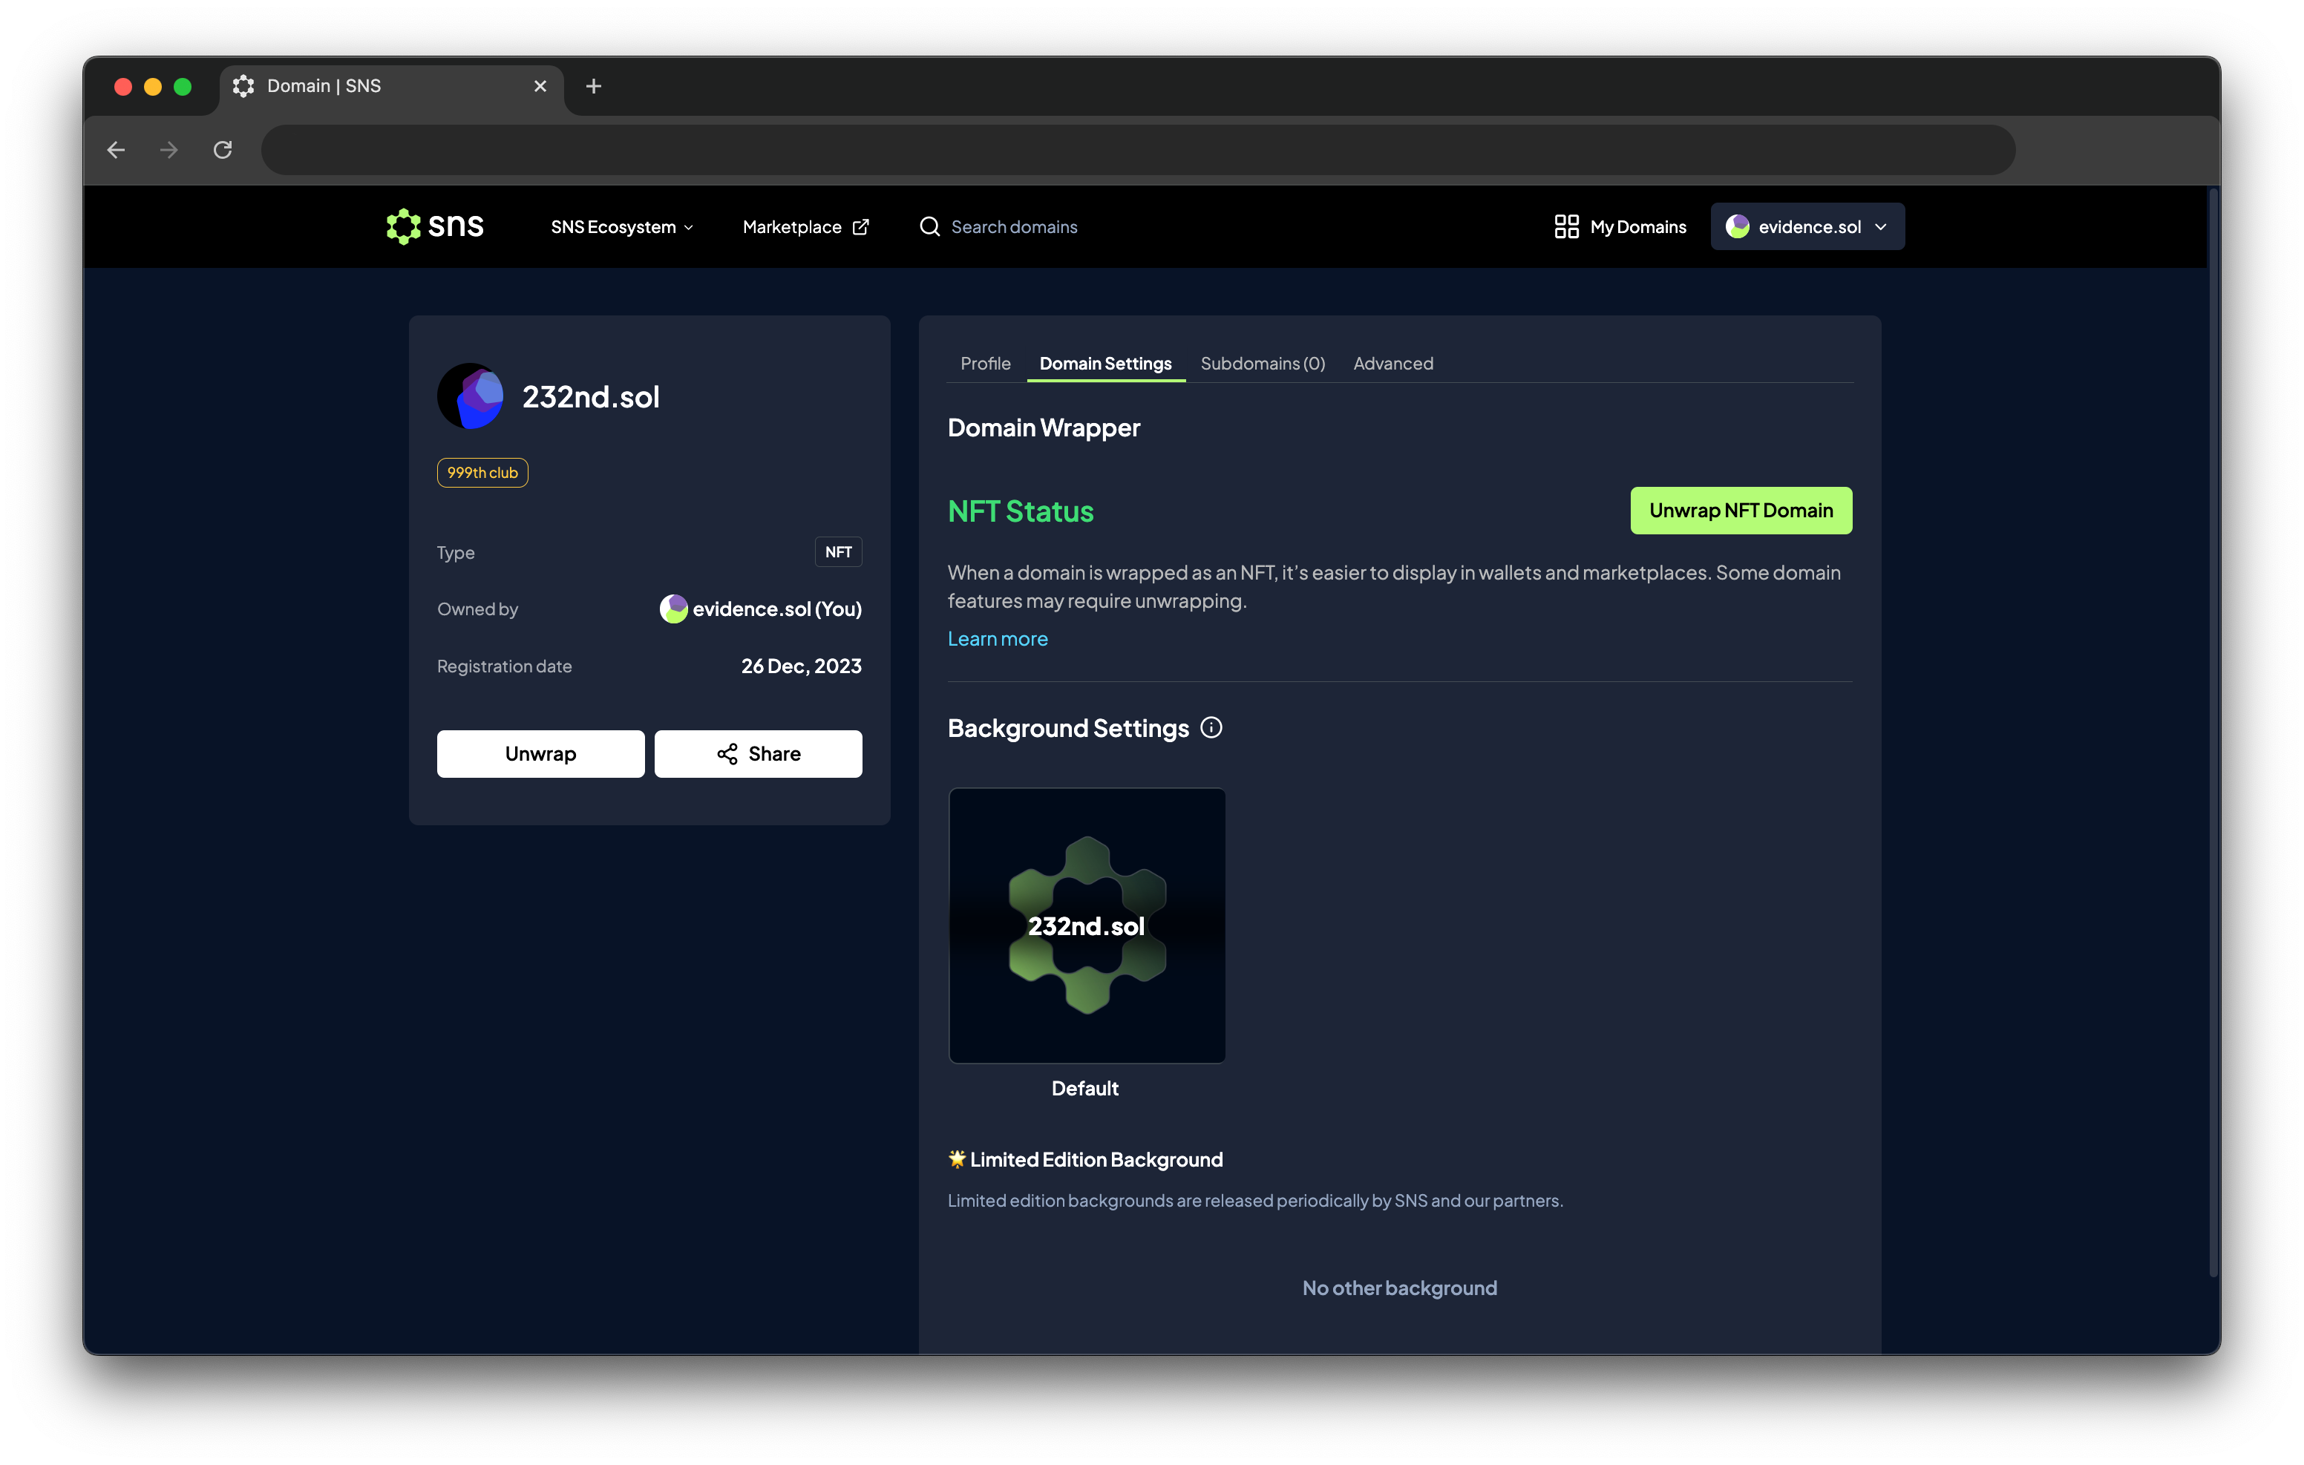Click the search magnifier icon
The image size is (2304, 1465).
(929, 227)
